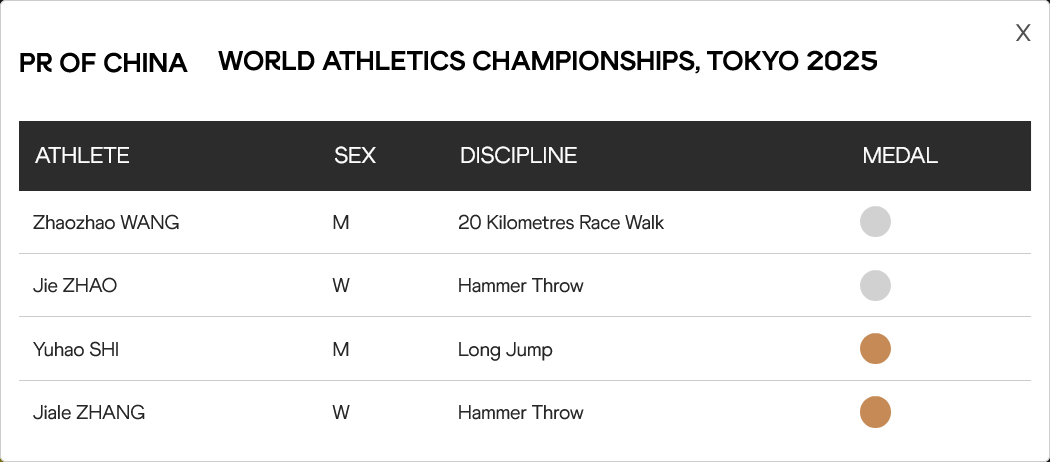Select the Long Jump discipline

[505, 350]
